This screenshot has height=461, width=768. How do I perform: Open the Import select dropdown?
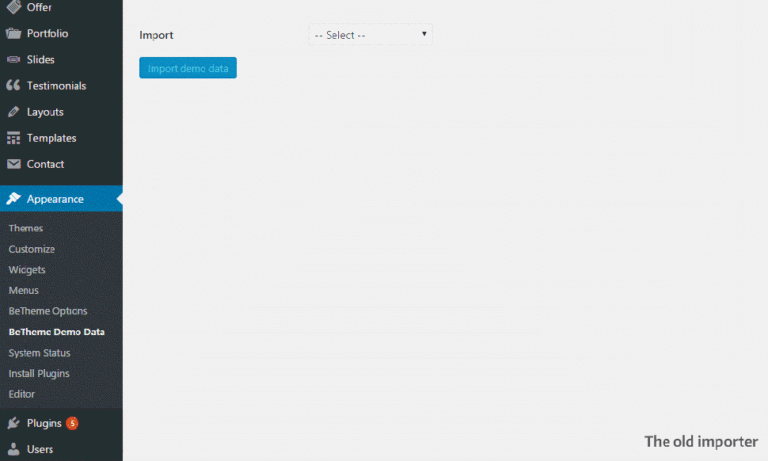(370, 35)
